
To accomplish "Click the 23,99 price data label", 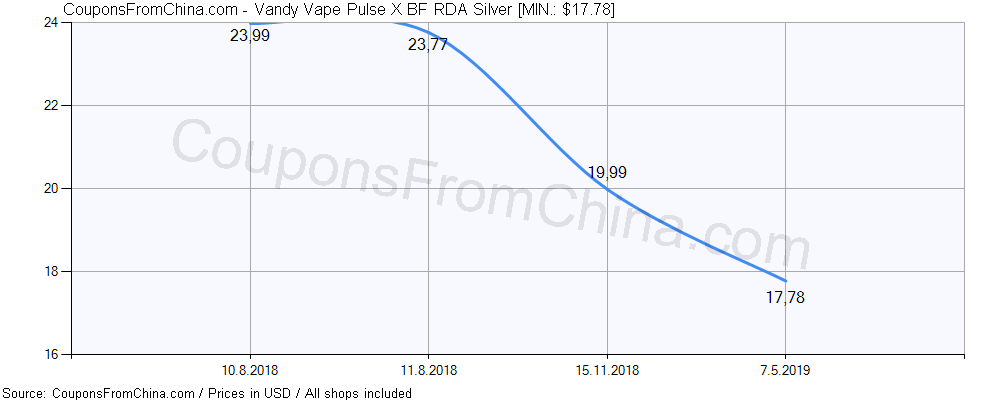I will point(250,36).
